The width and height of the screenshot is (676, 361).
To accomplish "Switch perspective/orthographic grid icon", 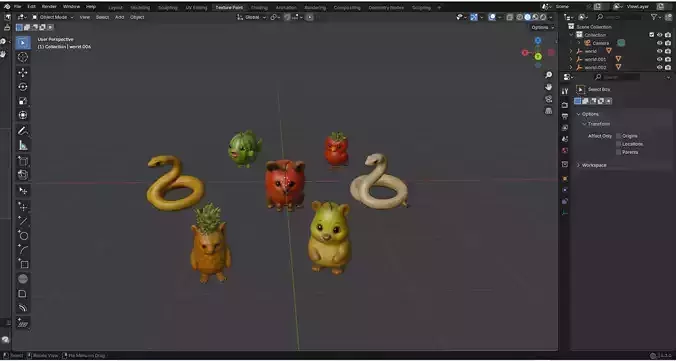I will [548, 111].
